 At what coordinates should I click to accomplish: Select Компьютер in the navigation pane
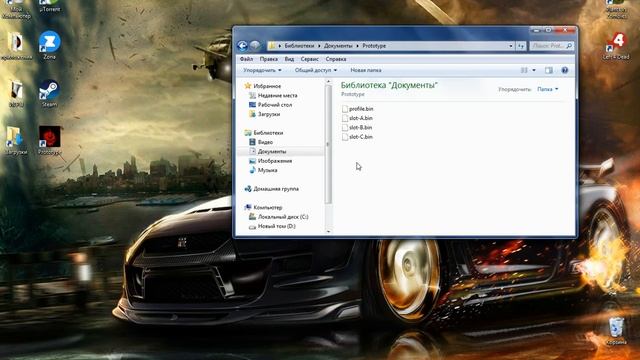[268, 207]
